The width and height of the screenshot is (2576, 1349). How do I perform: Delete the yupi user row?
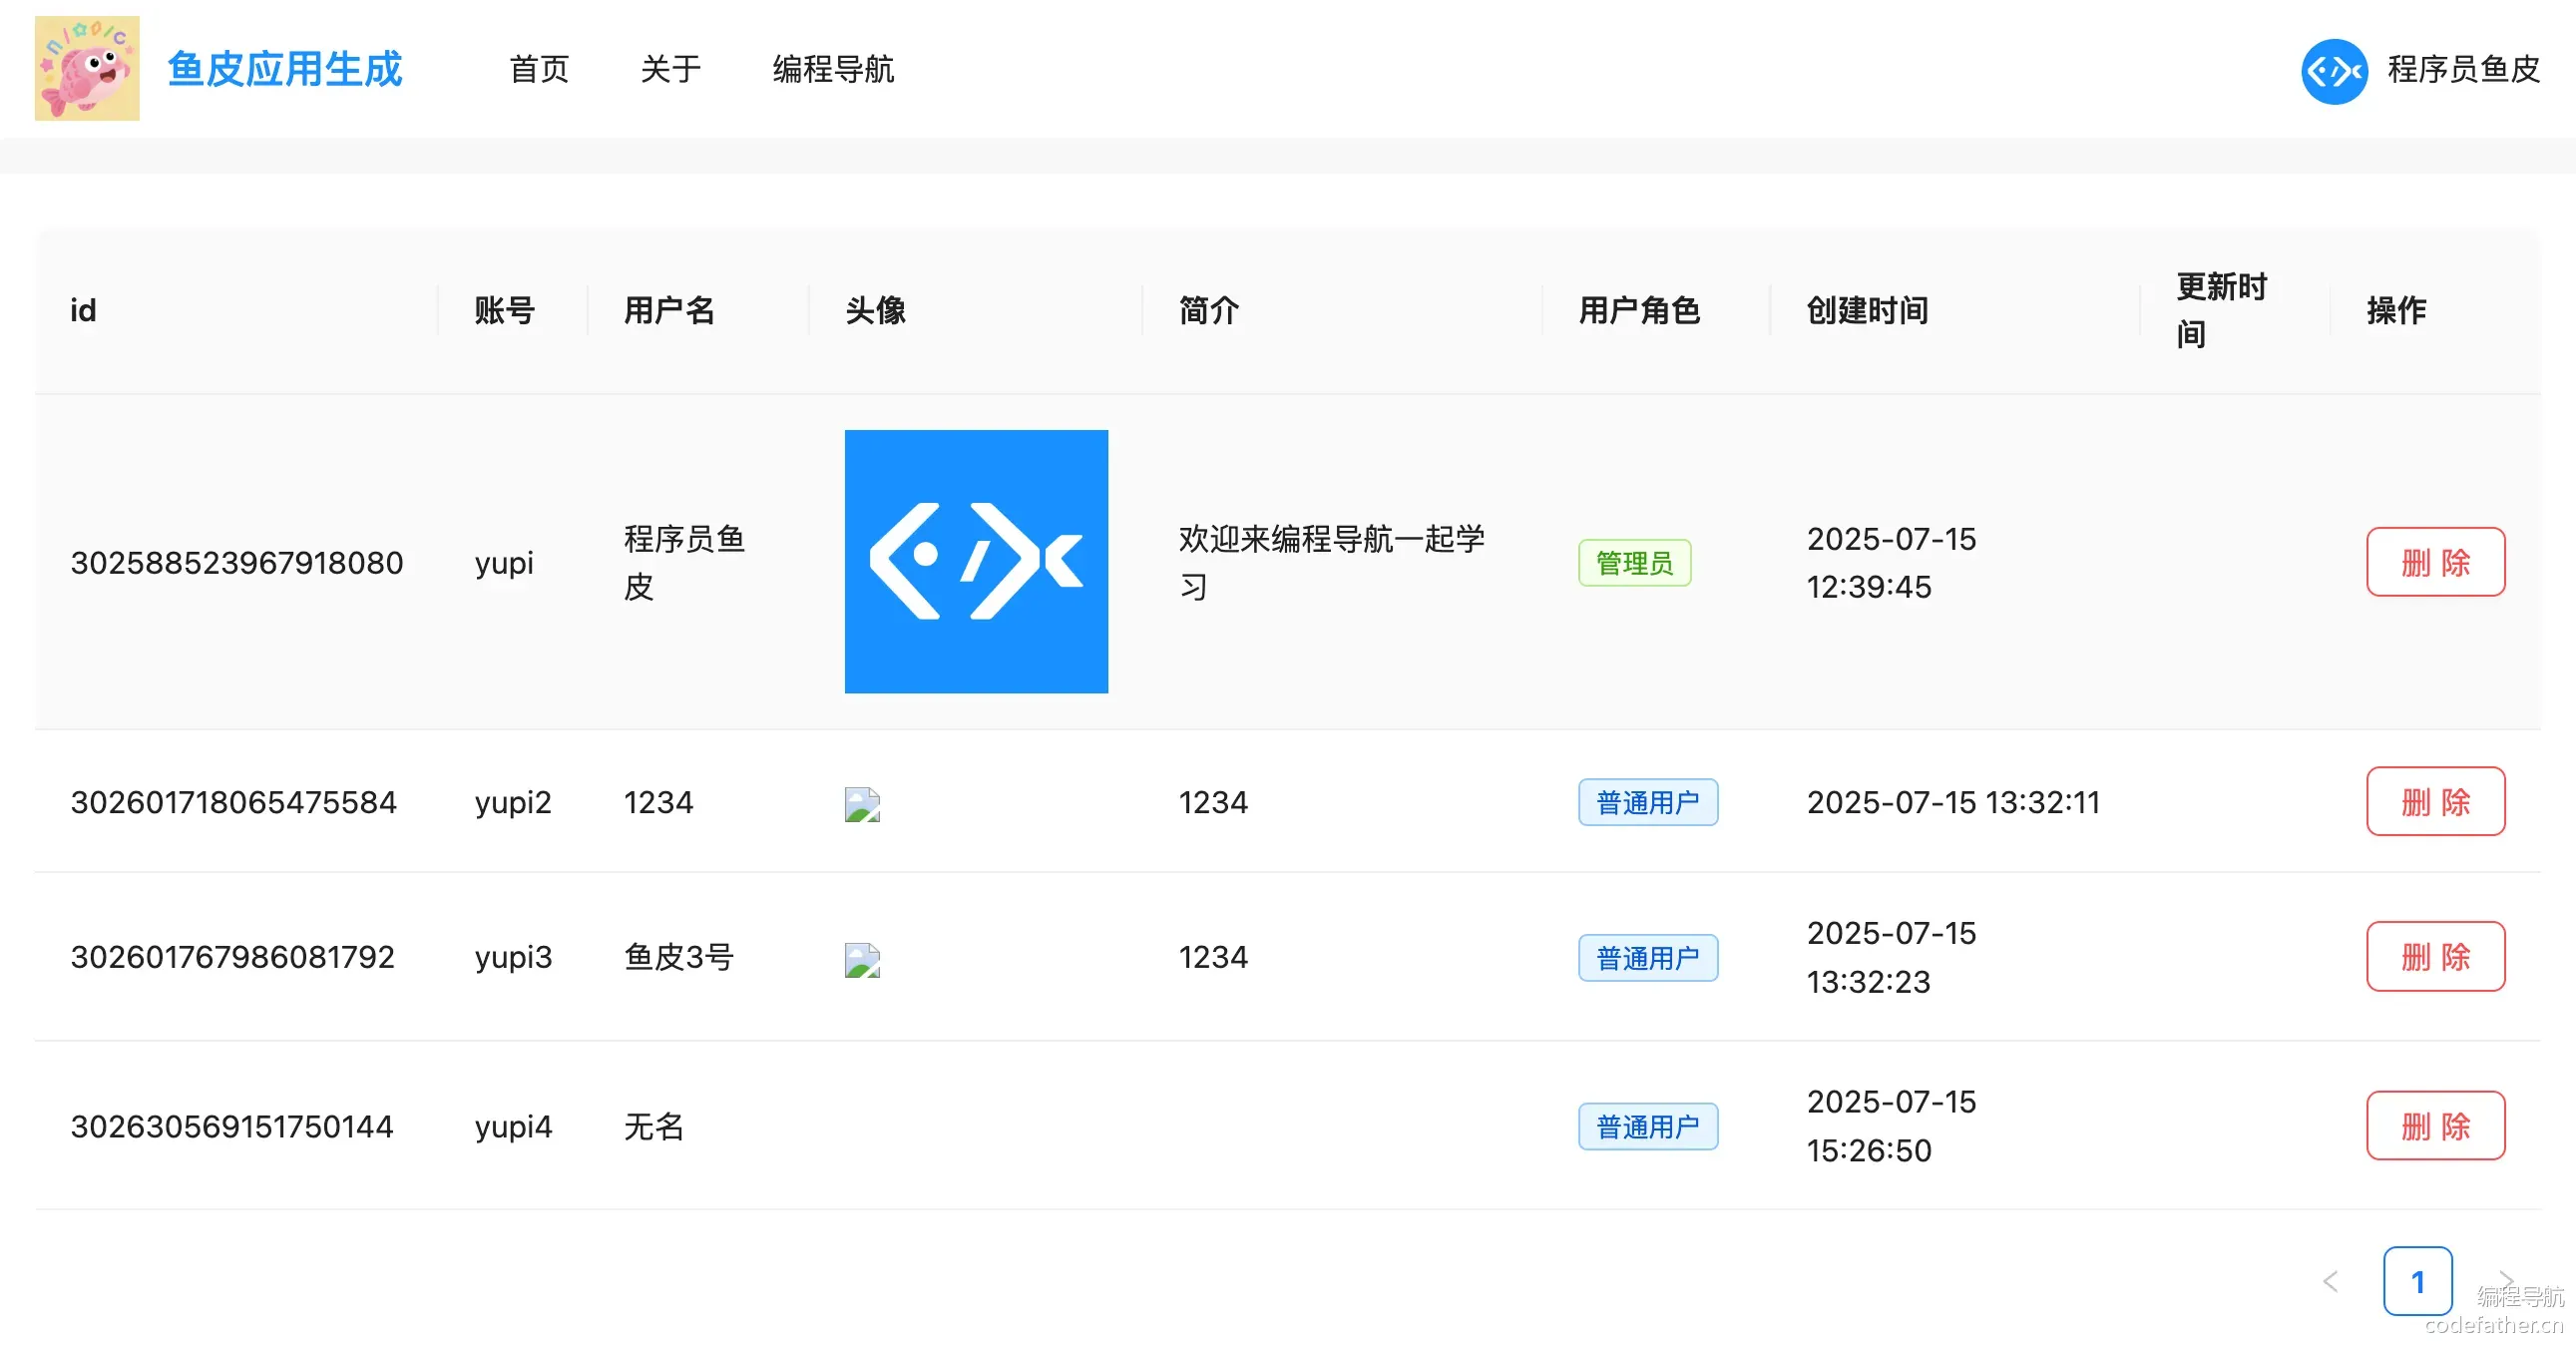(2435, 562)
